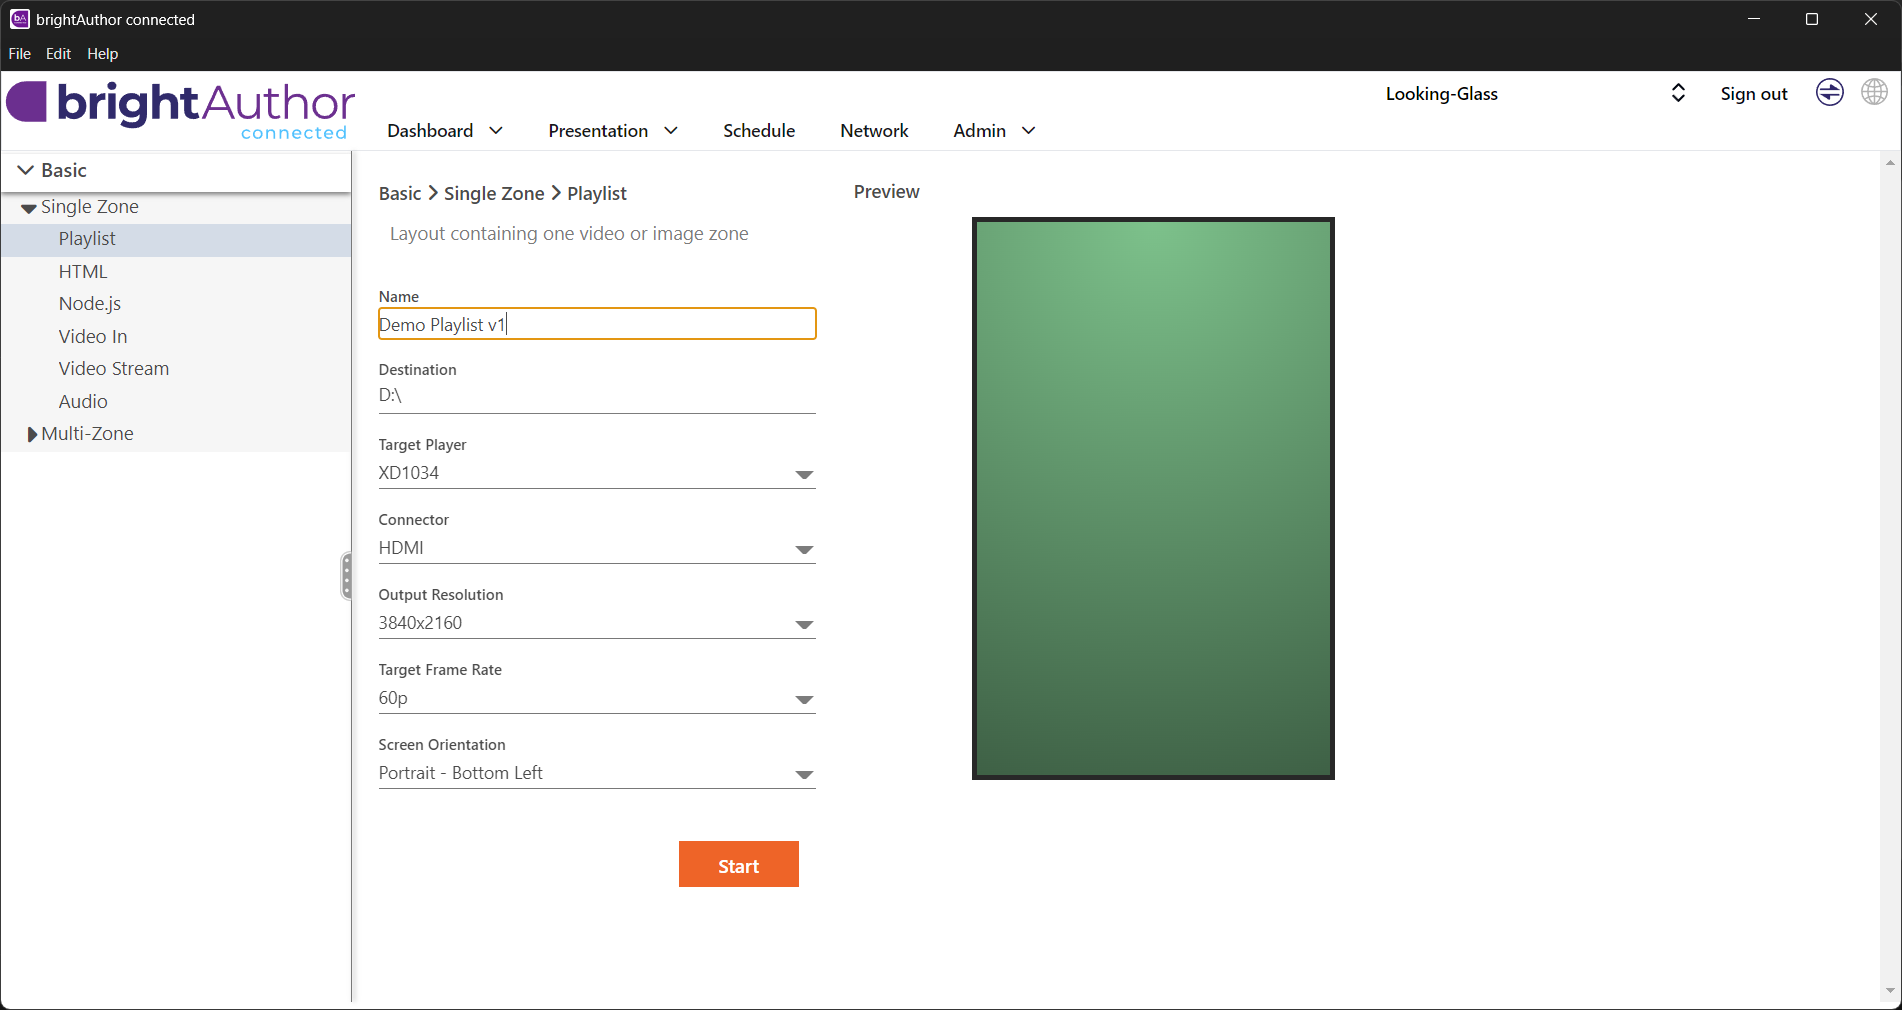Screen dimensions: 1902x1010
Task: Open the Output Resolution dropdown
Action: (x=803, y=625)
